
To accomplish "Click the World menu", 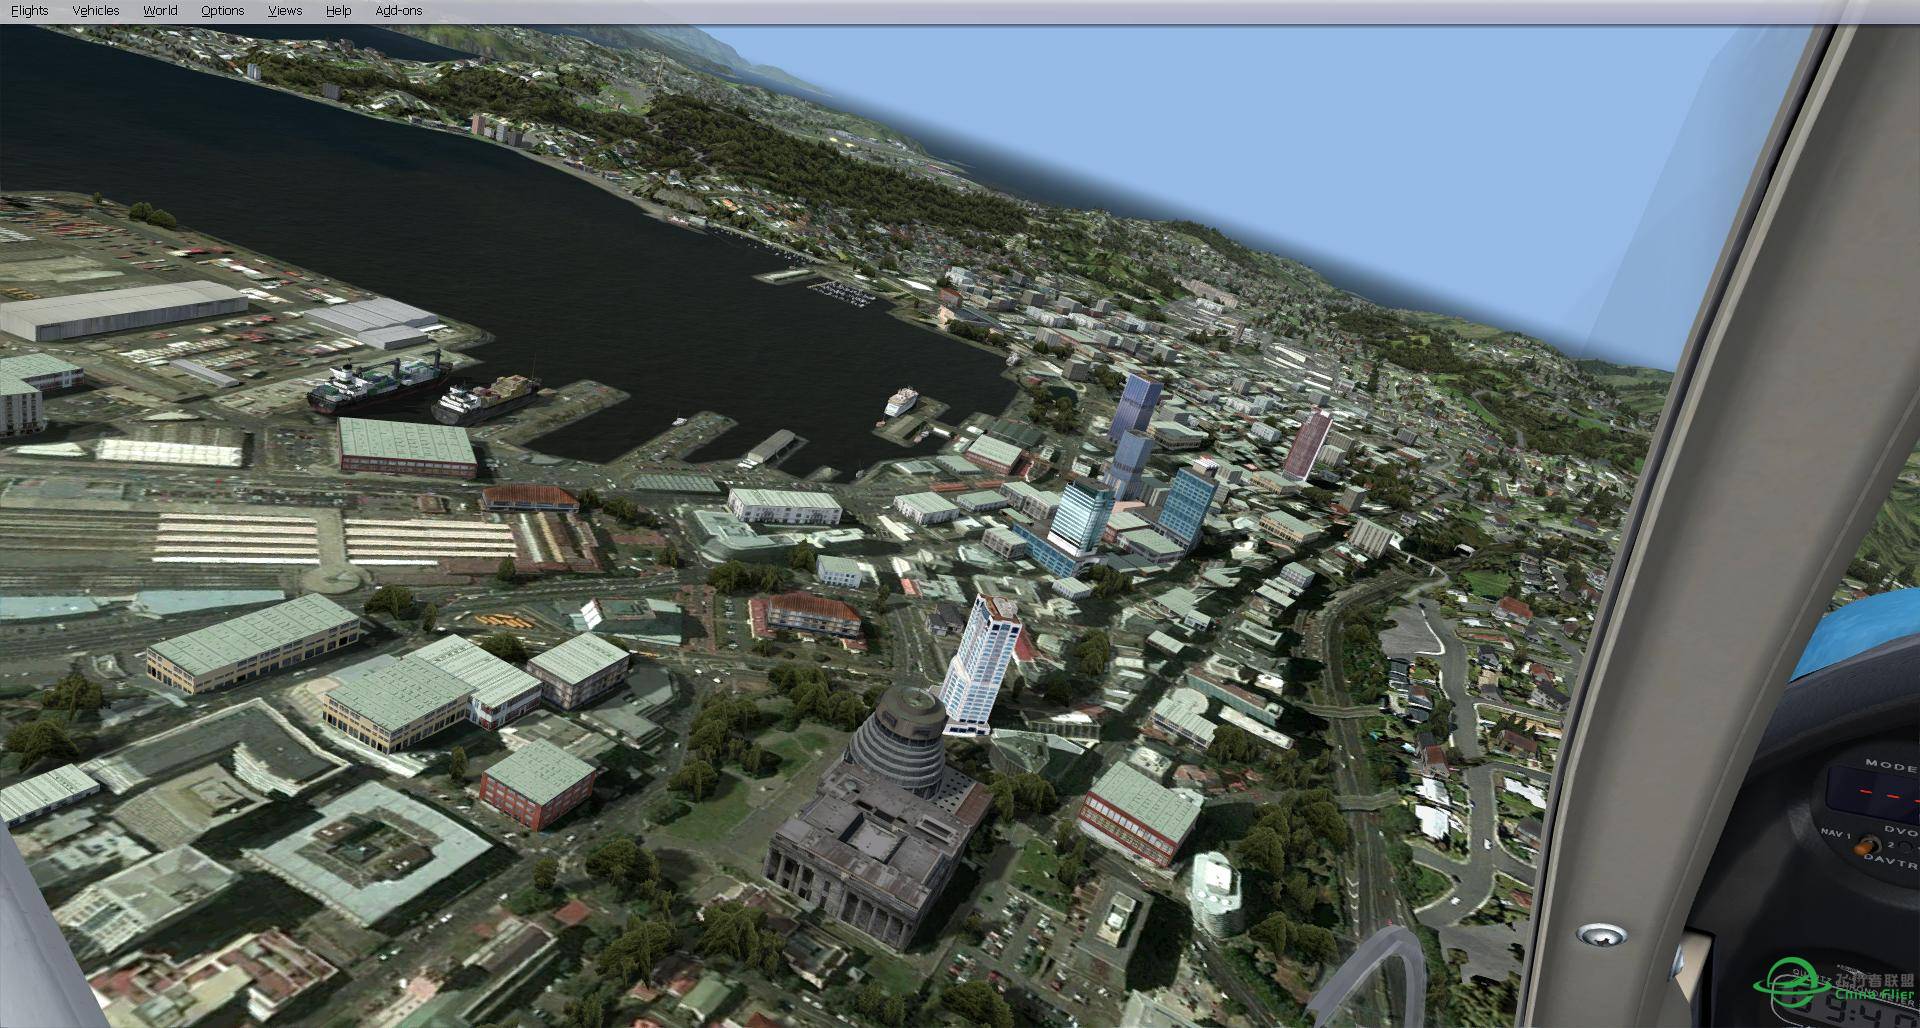I will [160, 10].
